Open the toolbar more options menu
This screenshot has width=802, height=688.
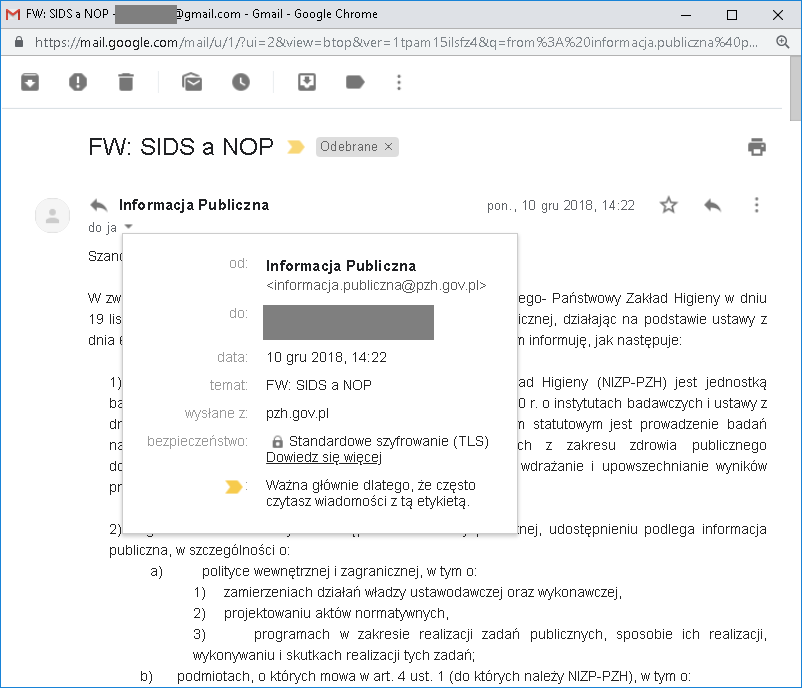point(399,82)
